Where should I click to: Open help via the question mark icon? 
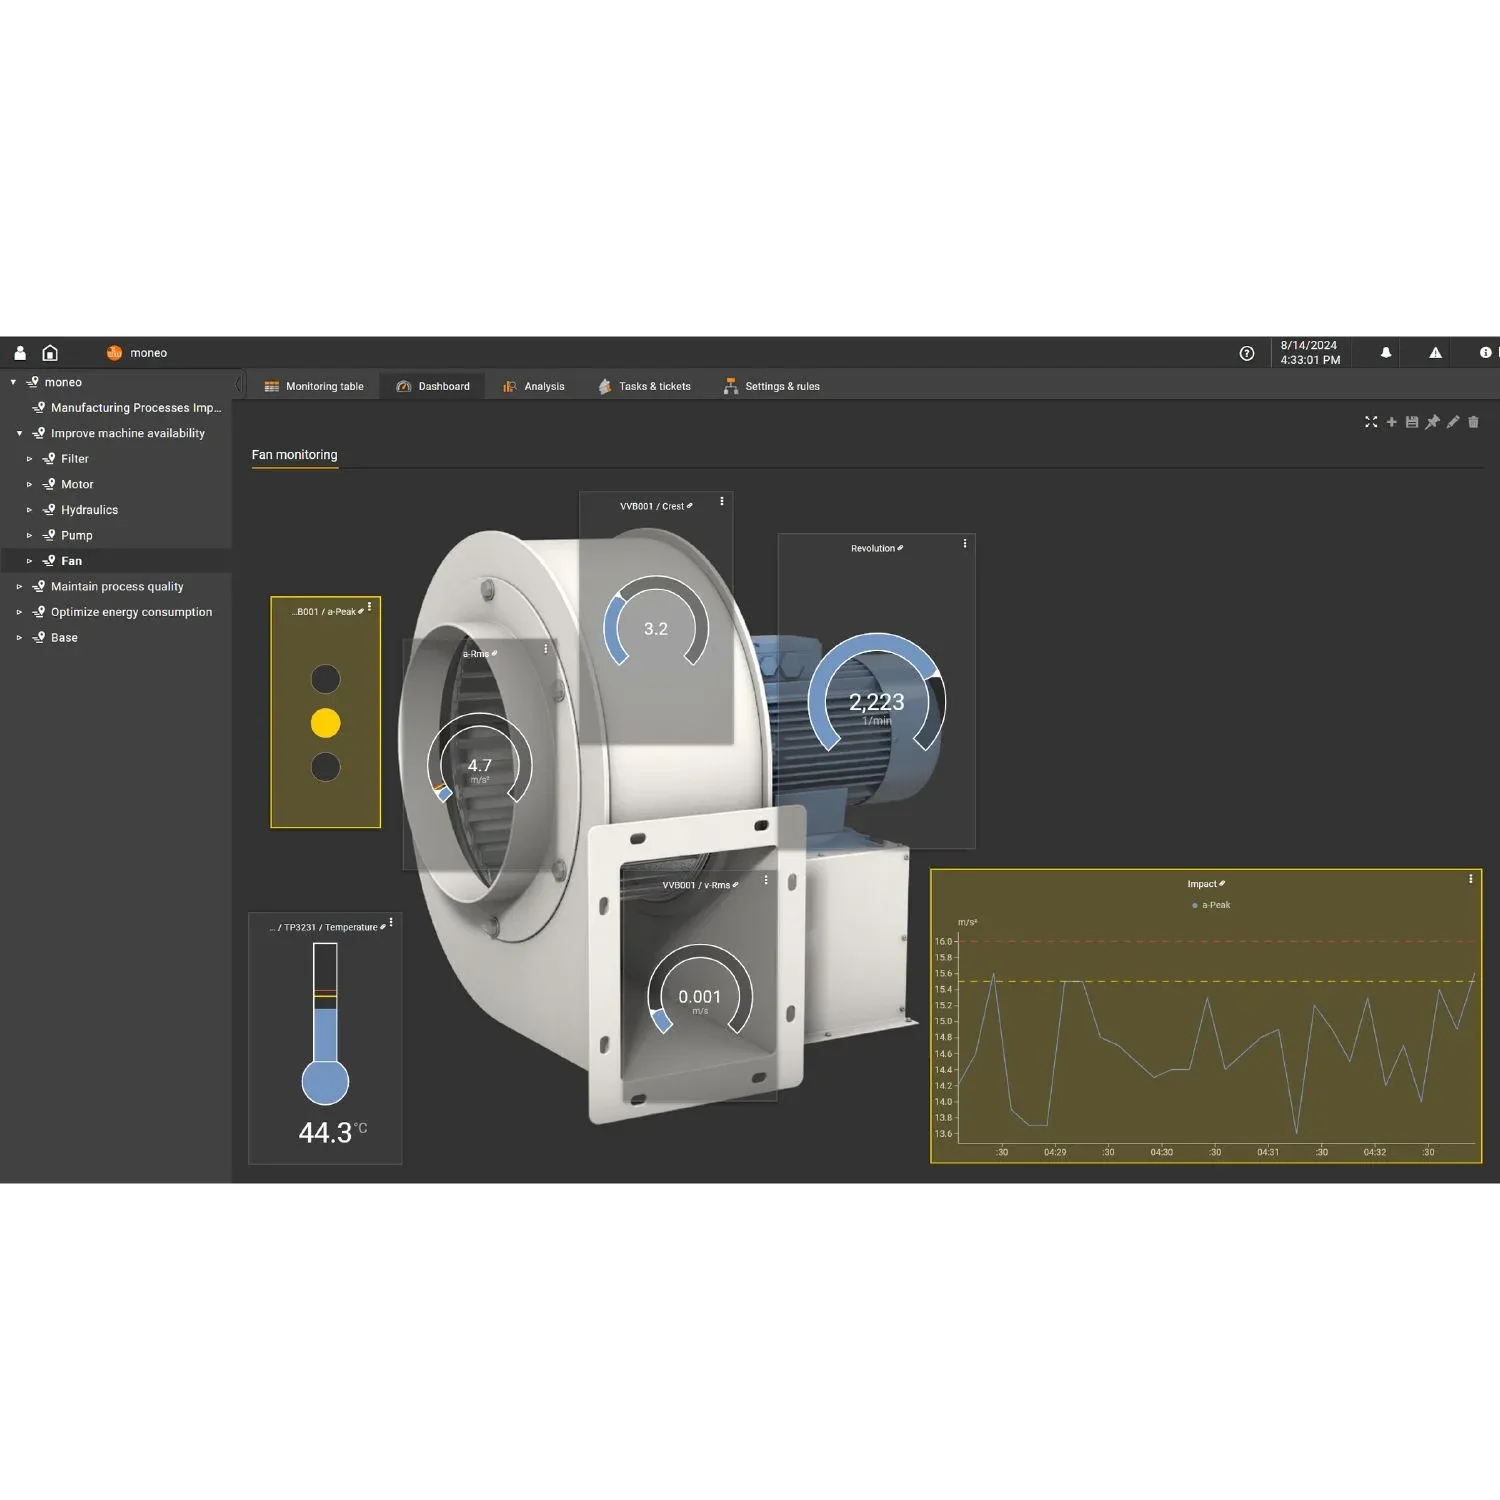pyautogui.click(x=1246, y=353)
